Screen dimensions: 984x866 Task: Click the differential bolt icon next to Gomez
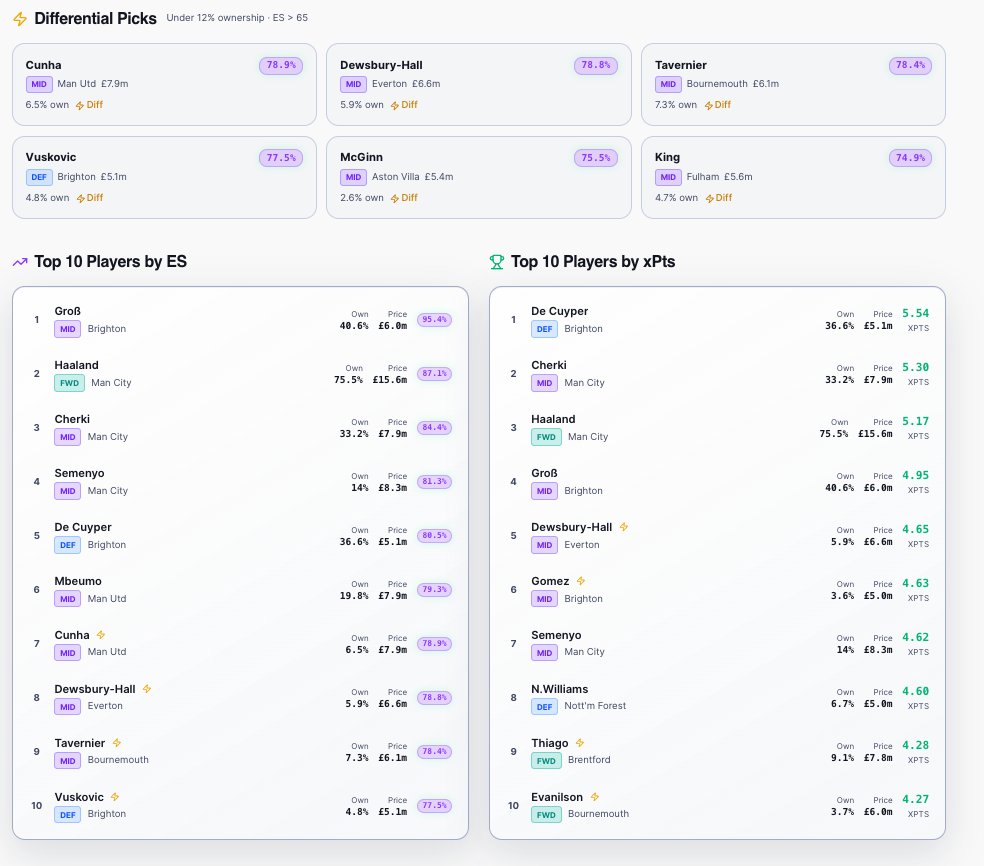pyautogui.click(x=580, y=581)
